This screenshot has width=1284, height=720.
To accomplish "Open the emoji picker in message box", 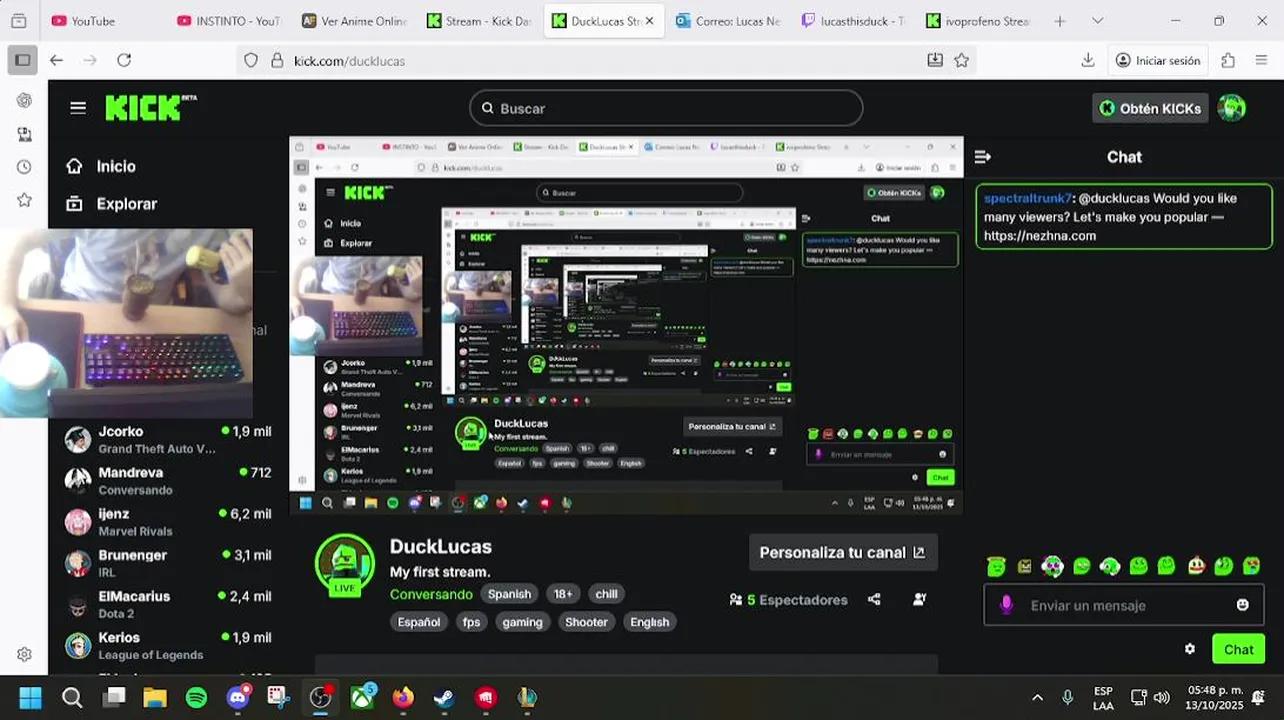I will 1242,605.
